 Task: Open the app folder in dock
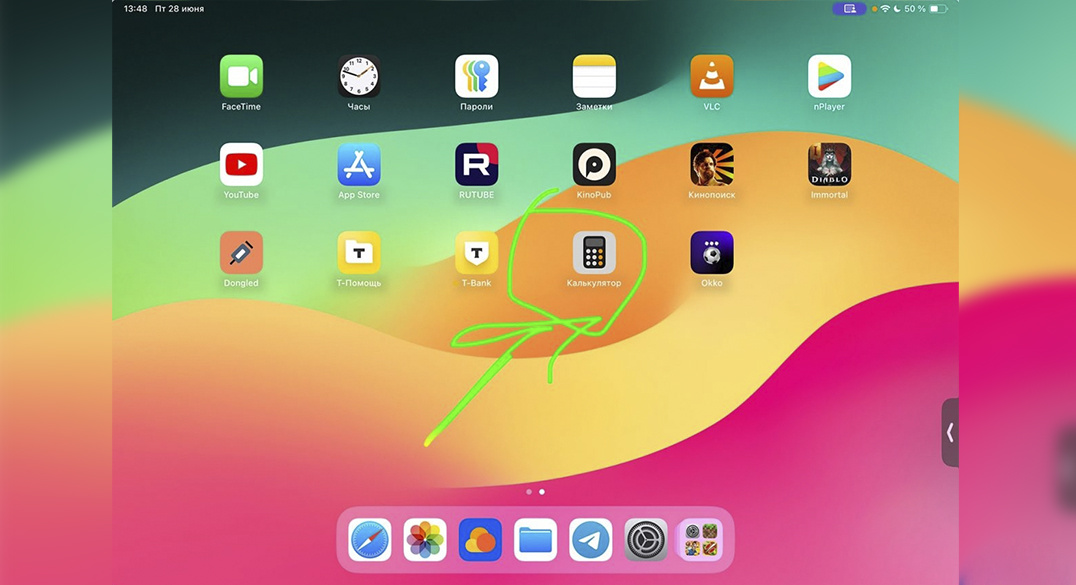(701, 540)
